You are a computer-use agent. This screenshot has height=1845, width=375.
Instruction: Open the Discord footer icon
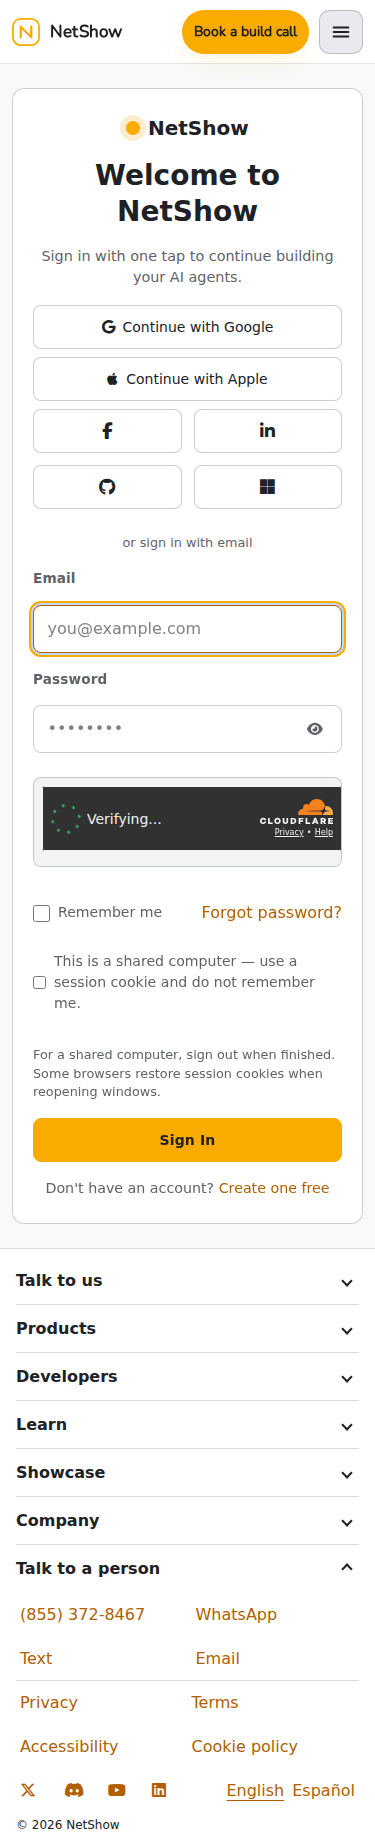click(74, 1790)
